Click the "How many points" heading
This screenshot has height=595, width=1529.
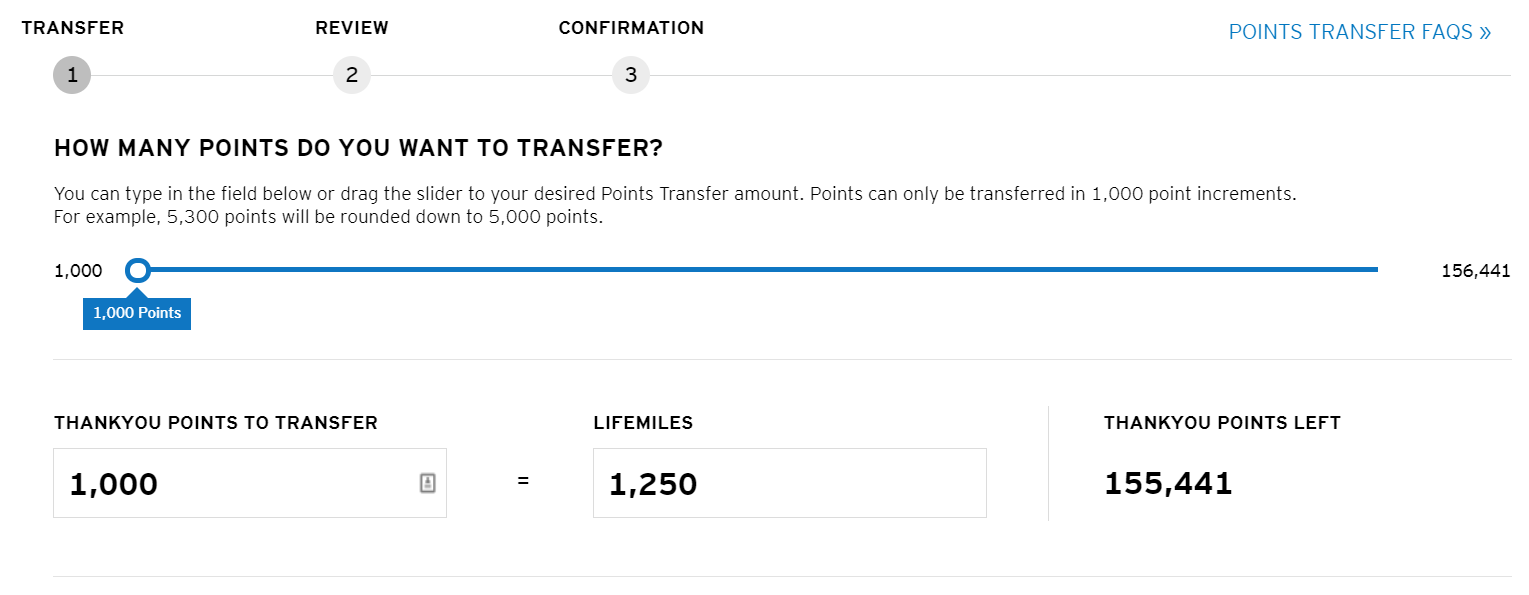pos(358,149)
